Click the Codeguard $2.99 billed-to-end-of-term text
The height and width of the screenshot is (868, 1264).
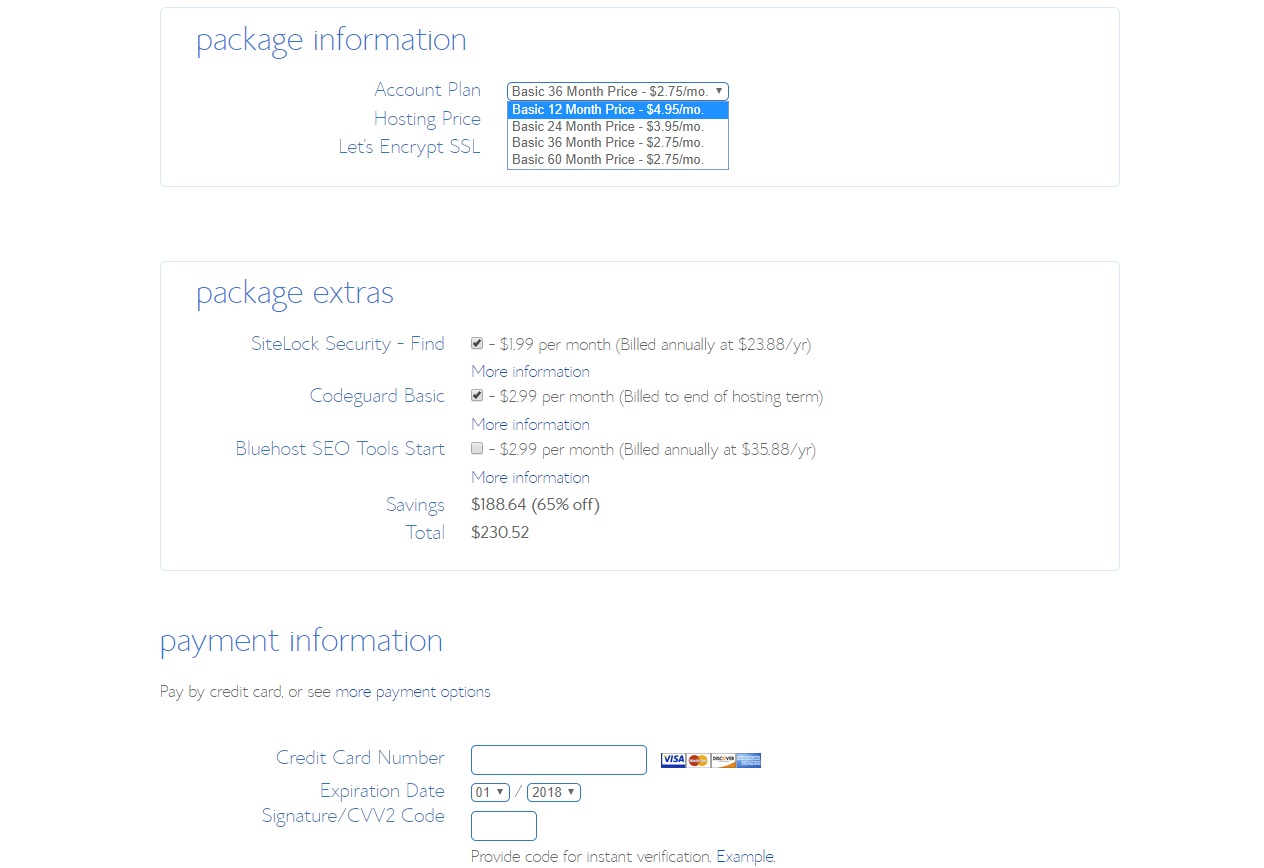pos(656,396)
